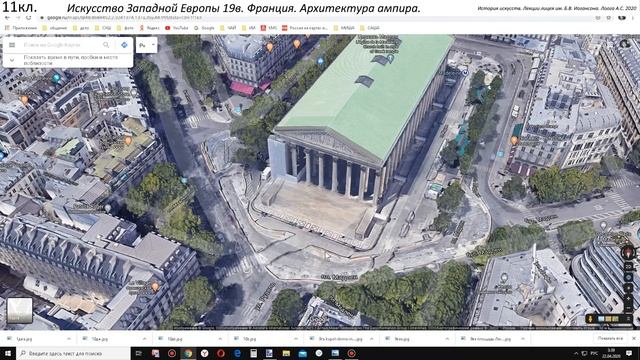Expand options for 1дкв.jpg download

coord(69,339)
